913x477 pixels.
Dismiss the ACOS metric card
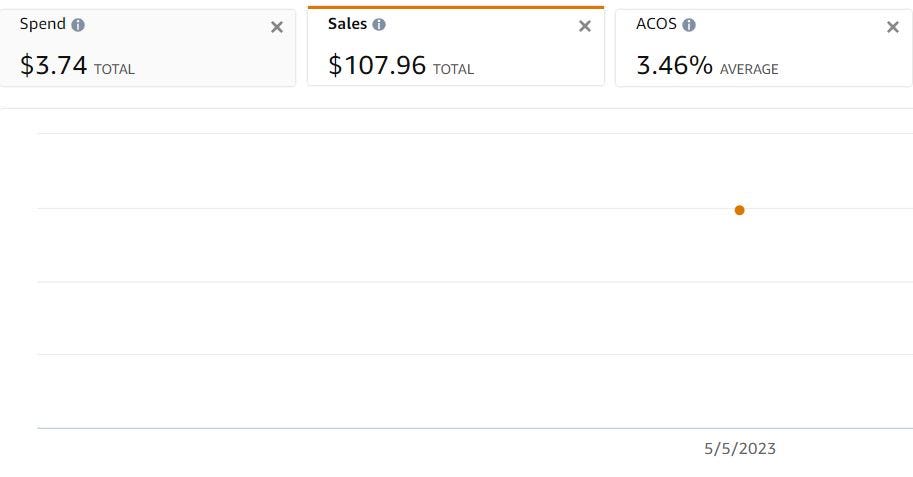(x=893, y=27)
